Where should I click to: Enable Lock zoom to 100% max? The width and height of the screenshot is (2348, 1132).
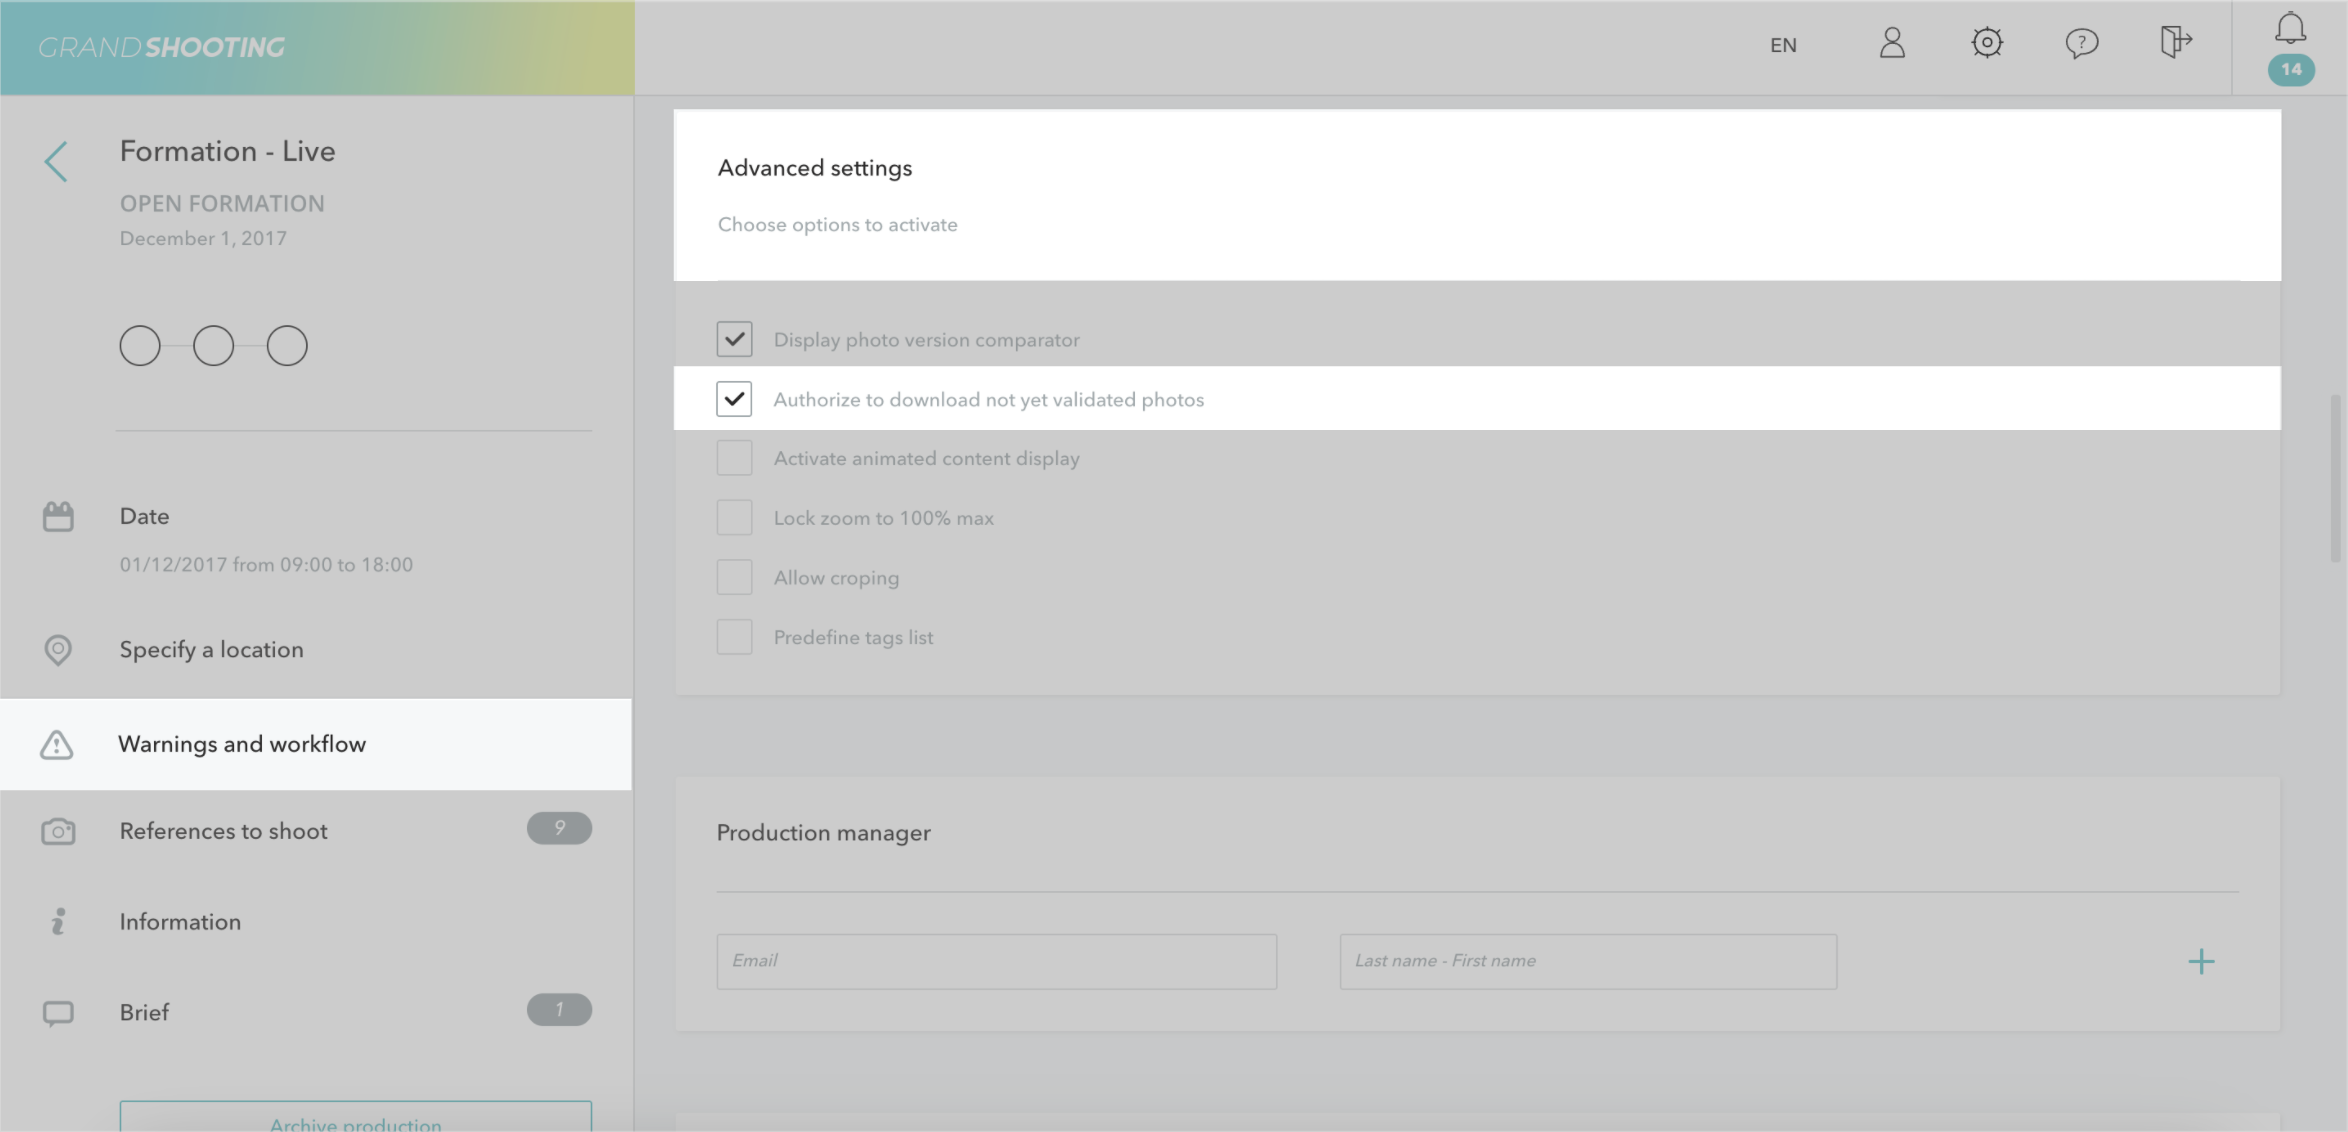click(x=734, y=518)
